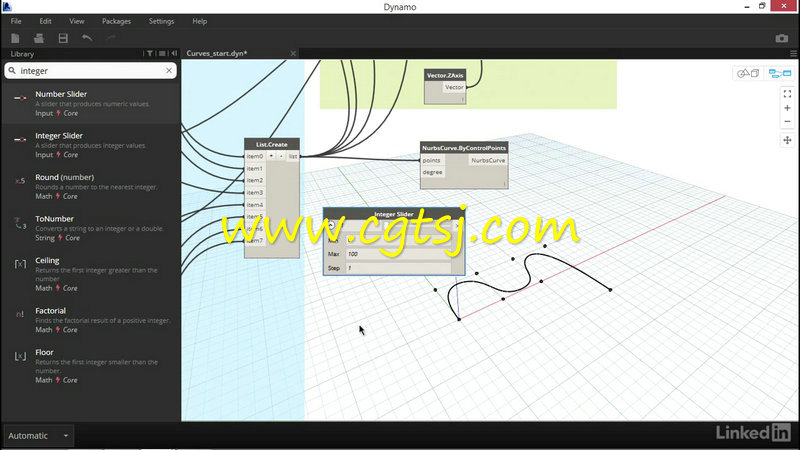Select Number Slider search result
This screenshot has width=800, height=450.
tap(91, 103)
